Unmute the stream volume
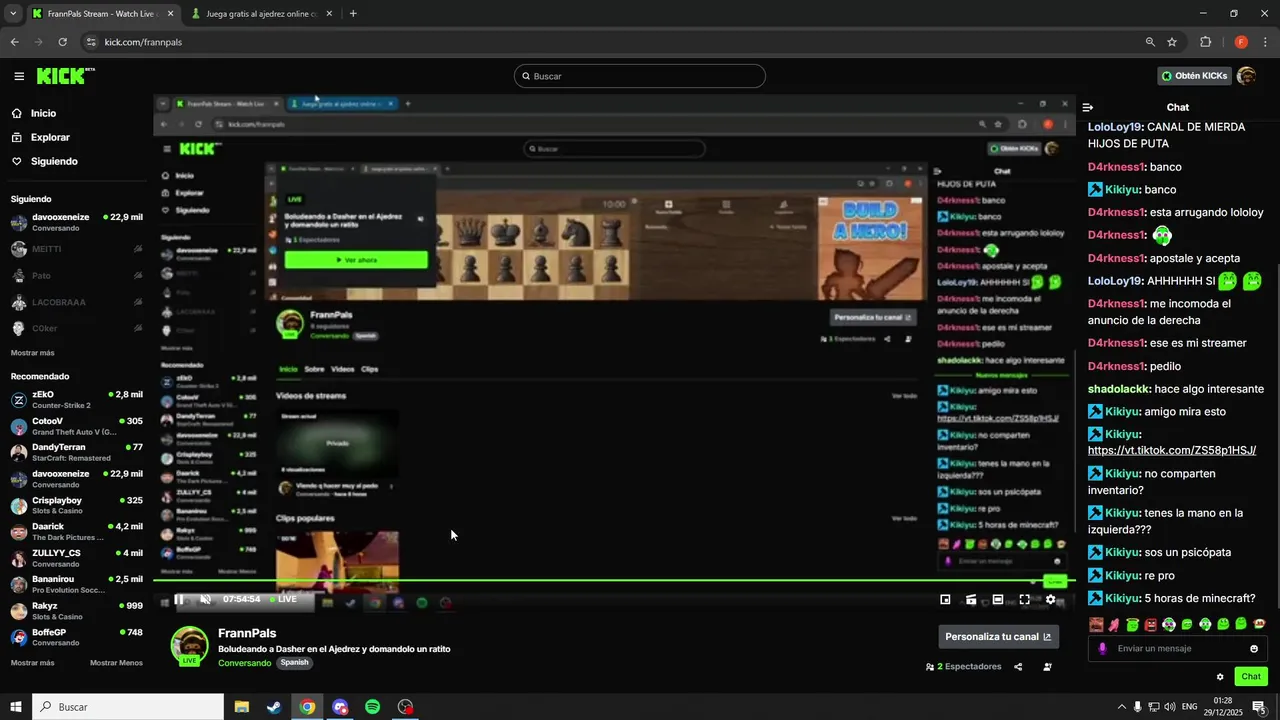 (x=205, y=600)
